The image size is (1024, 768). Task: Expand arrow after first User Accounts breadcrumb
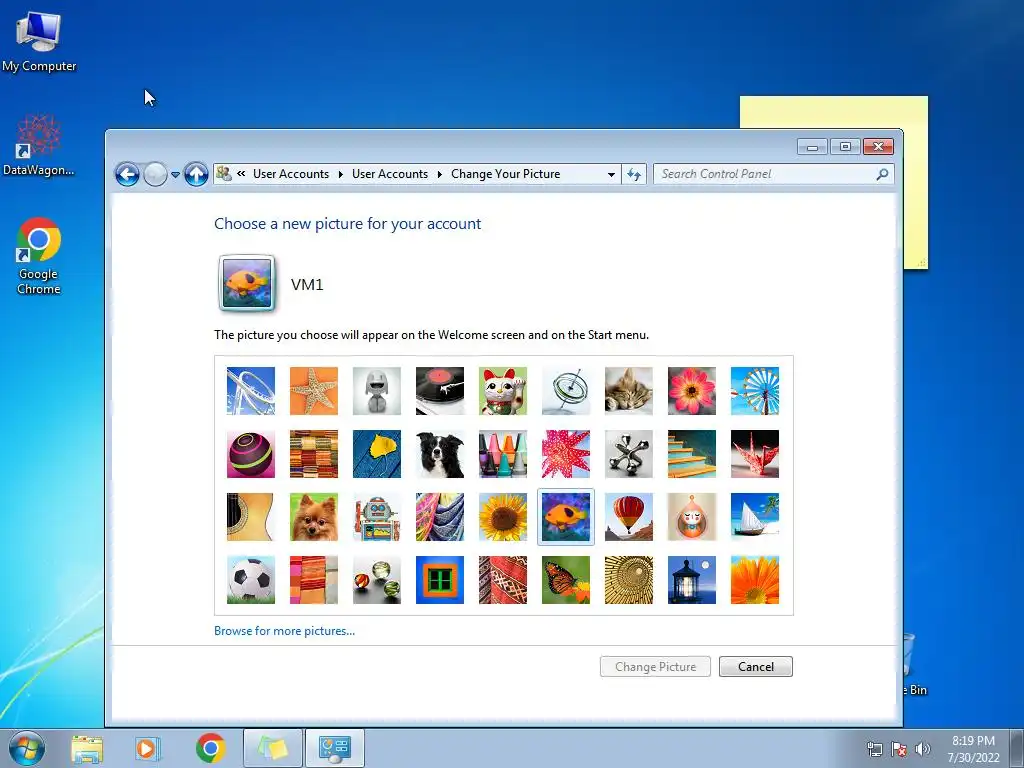[x=340, y=174]
